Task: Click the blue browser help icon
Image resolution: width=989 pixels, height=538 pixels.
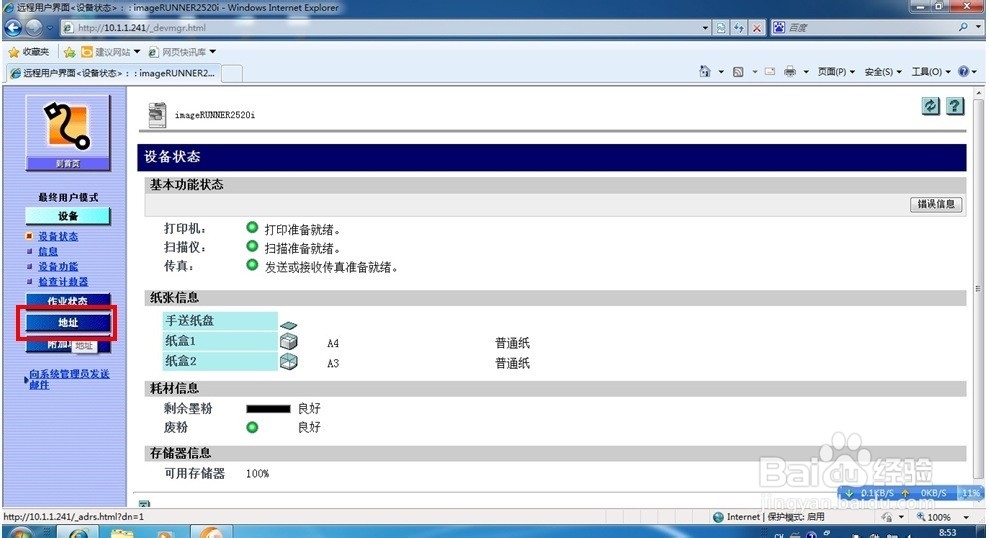Action: tap(963, 72)
